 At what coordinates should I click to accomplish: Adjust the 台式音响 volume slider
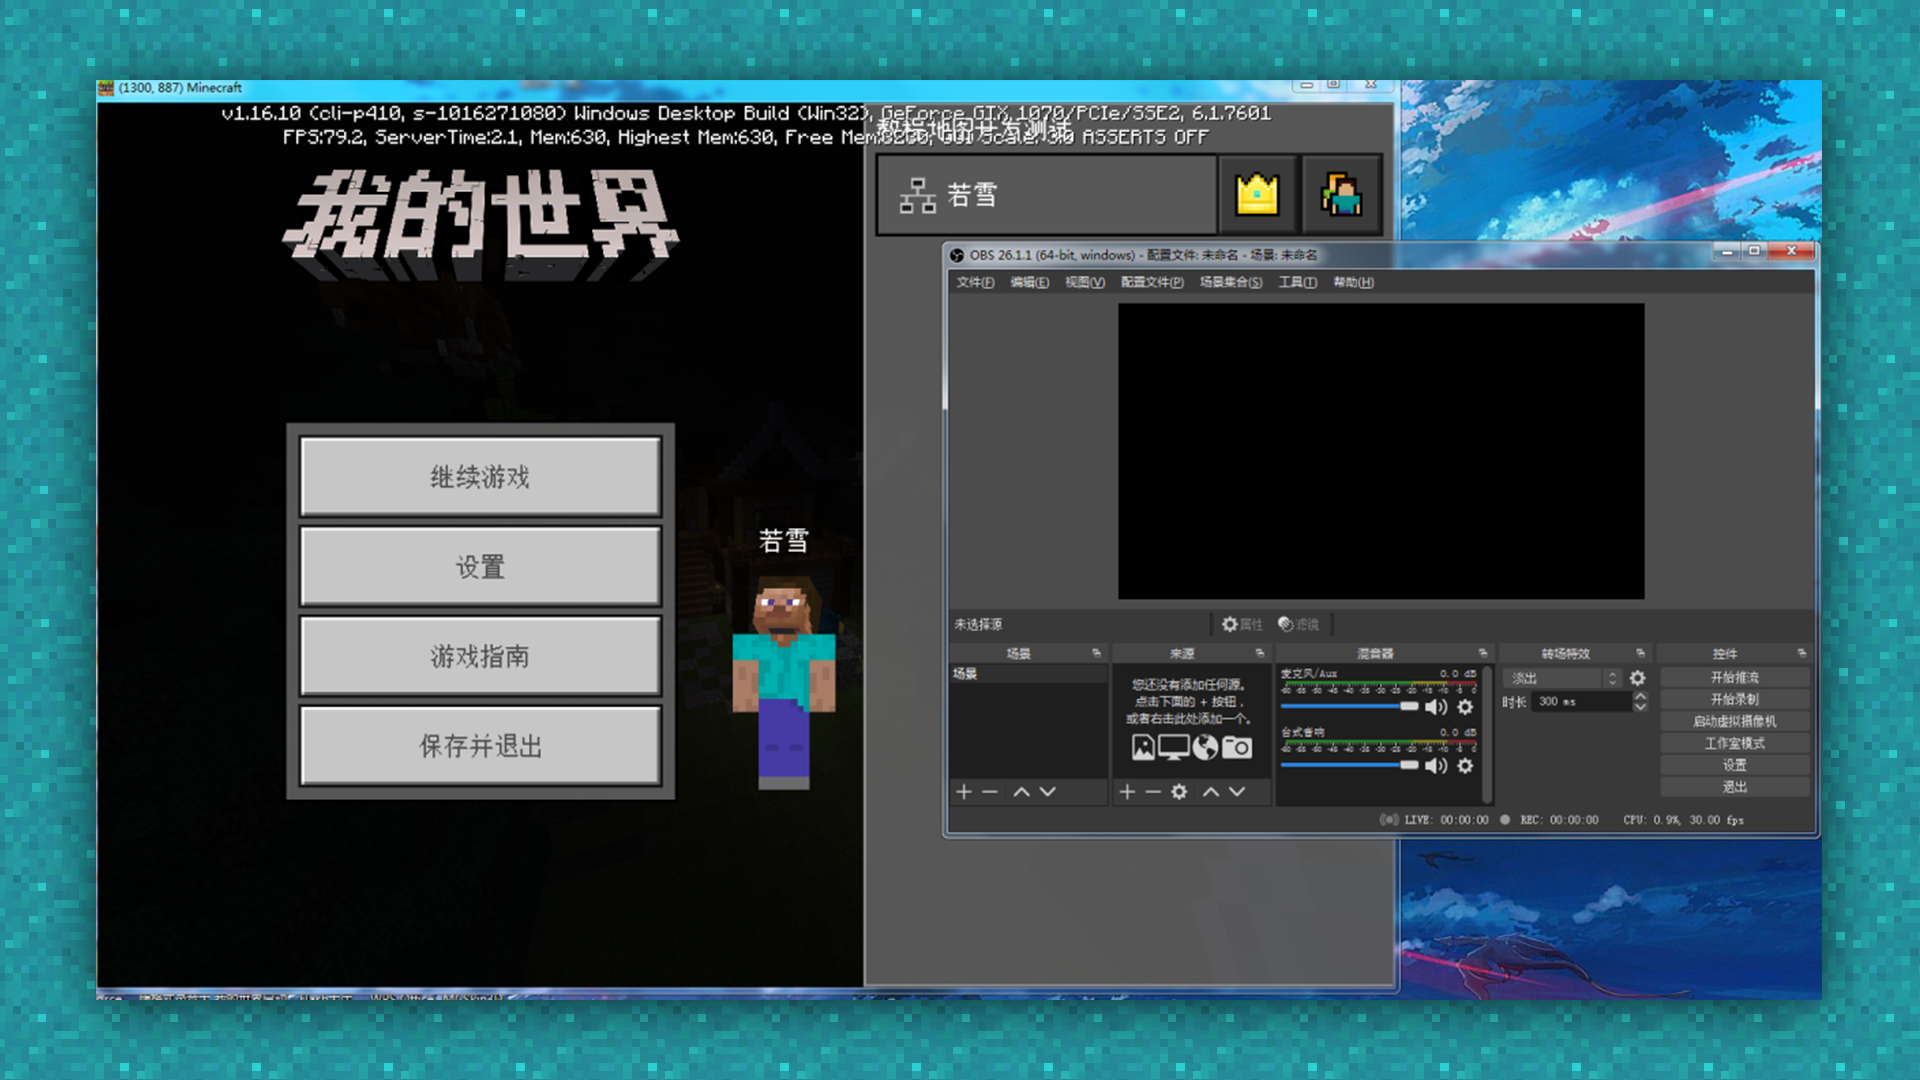point(1349,765)
